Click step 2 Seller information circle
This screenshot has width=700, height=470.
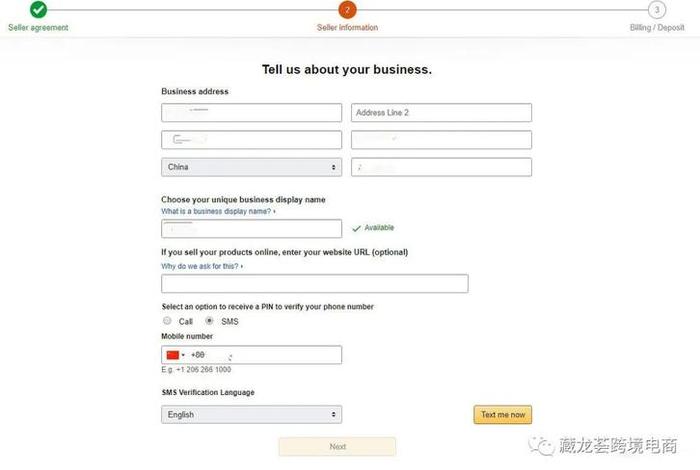tap(347, 10)
